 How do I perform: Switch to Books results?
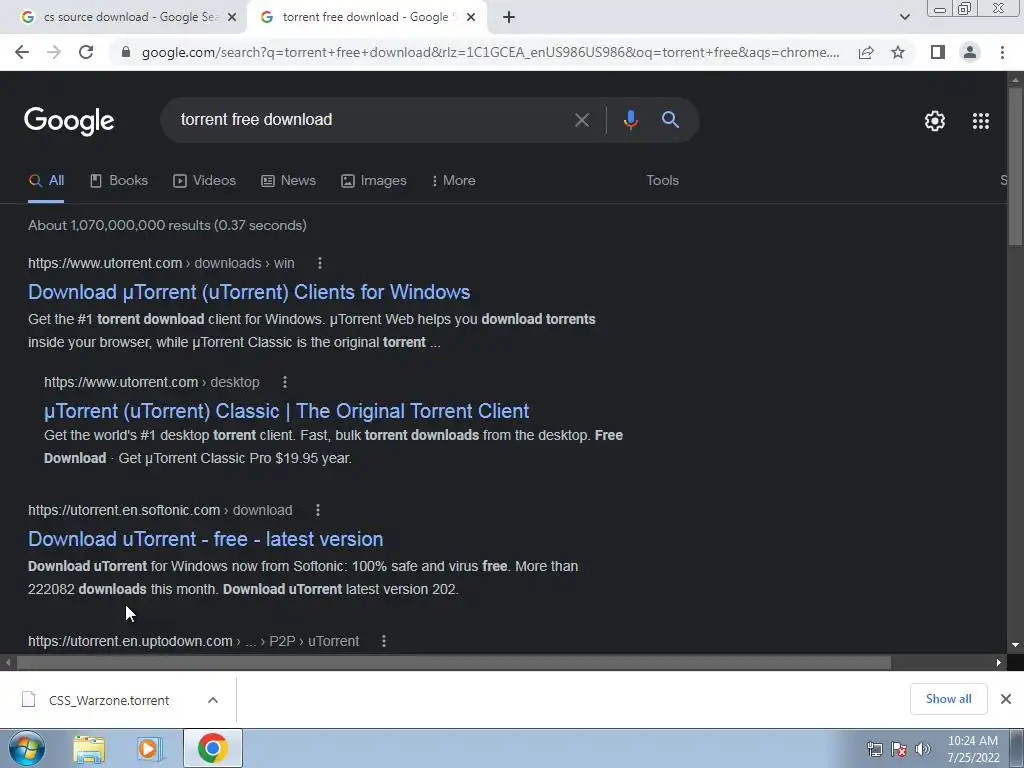(x=119, y=181)
